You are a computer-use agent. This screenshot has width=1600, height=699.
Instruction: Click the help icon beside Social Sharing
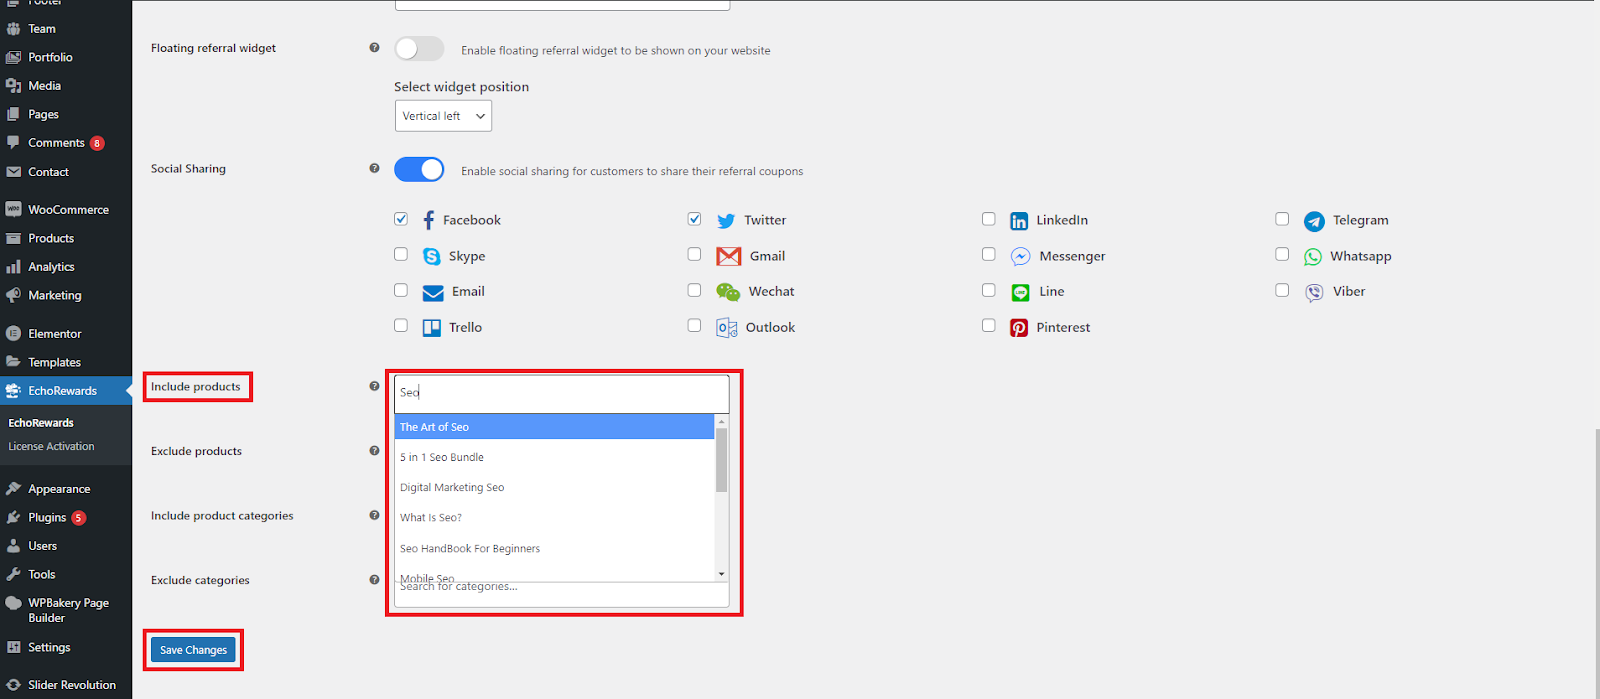(374, 168)
